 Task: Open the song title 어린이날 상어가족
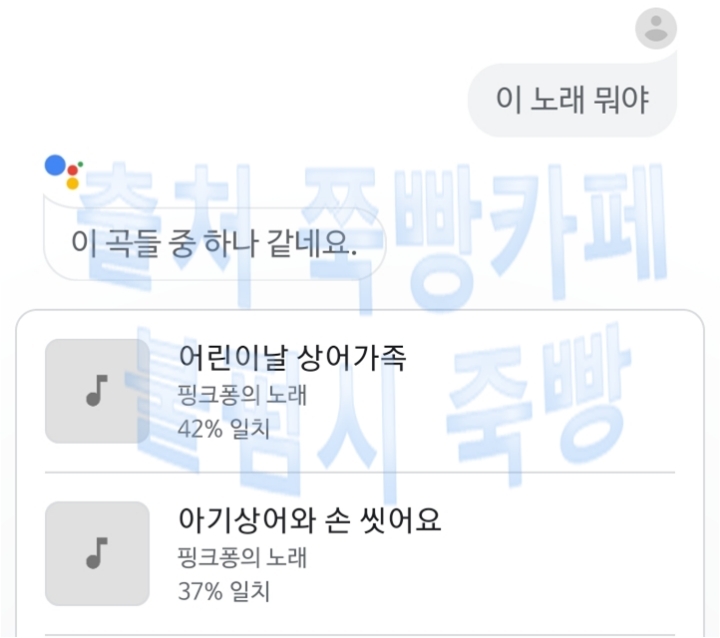[x=292, y=357]
